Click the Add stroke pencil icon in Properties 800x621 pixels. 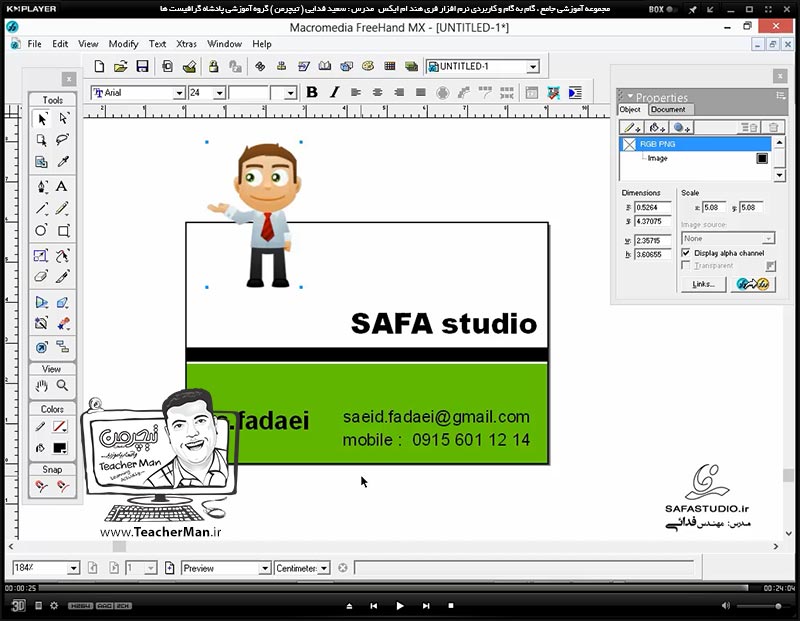(x=632, y=128)
